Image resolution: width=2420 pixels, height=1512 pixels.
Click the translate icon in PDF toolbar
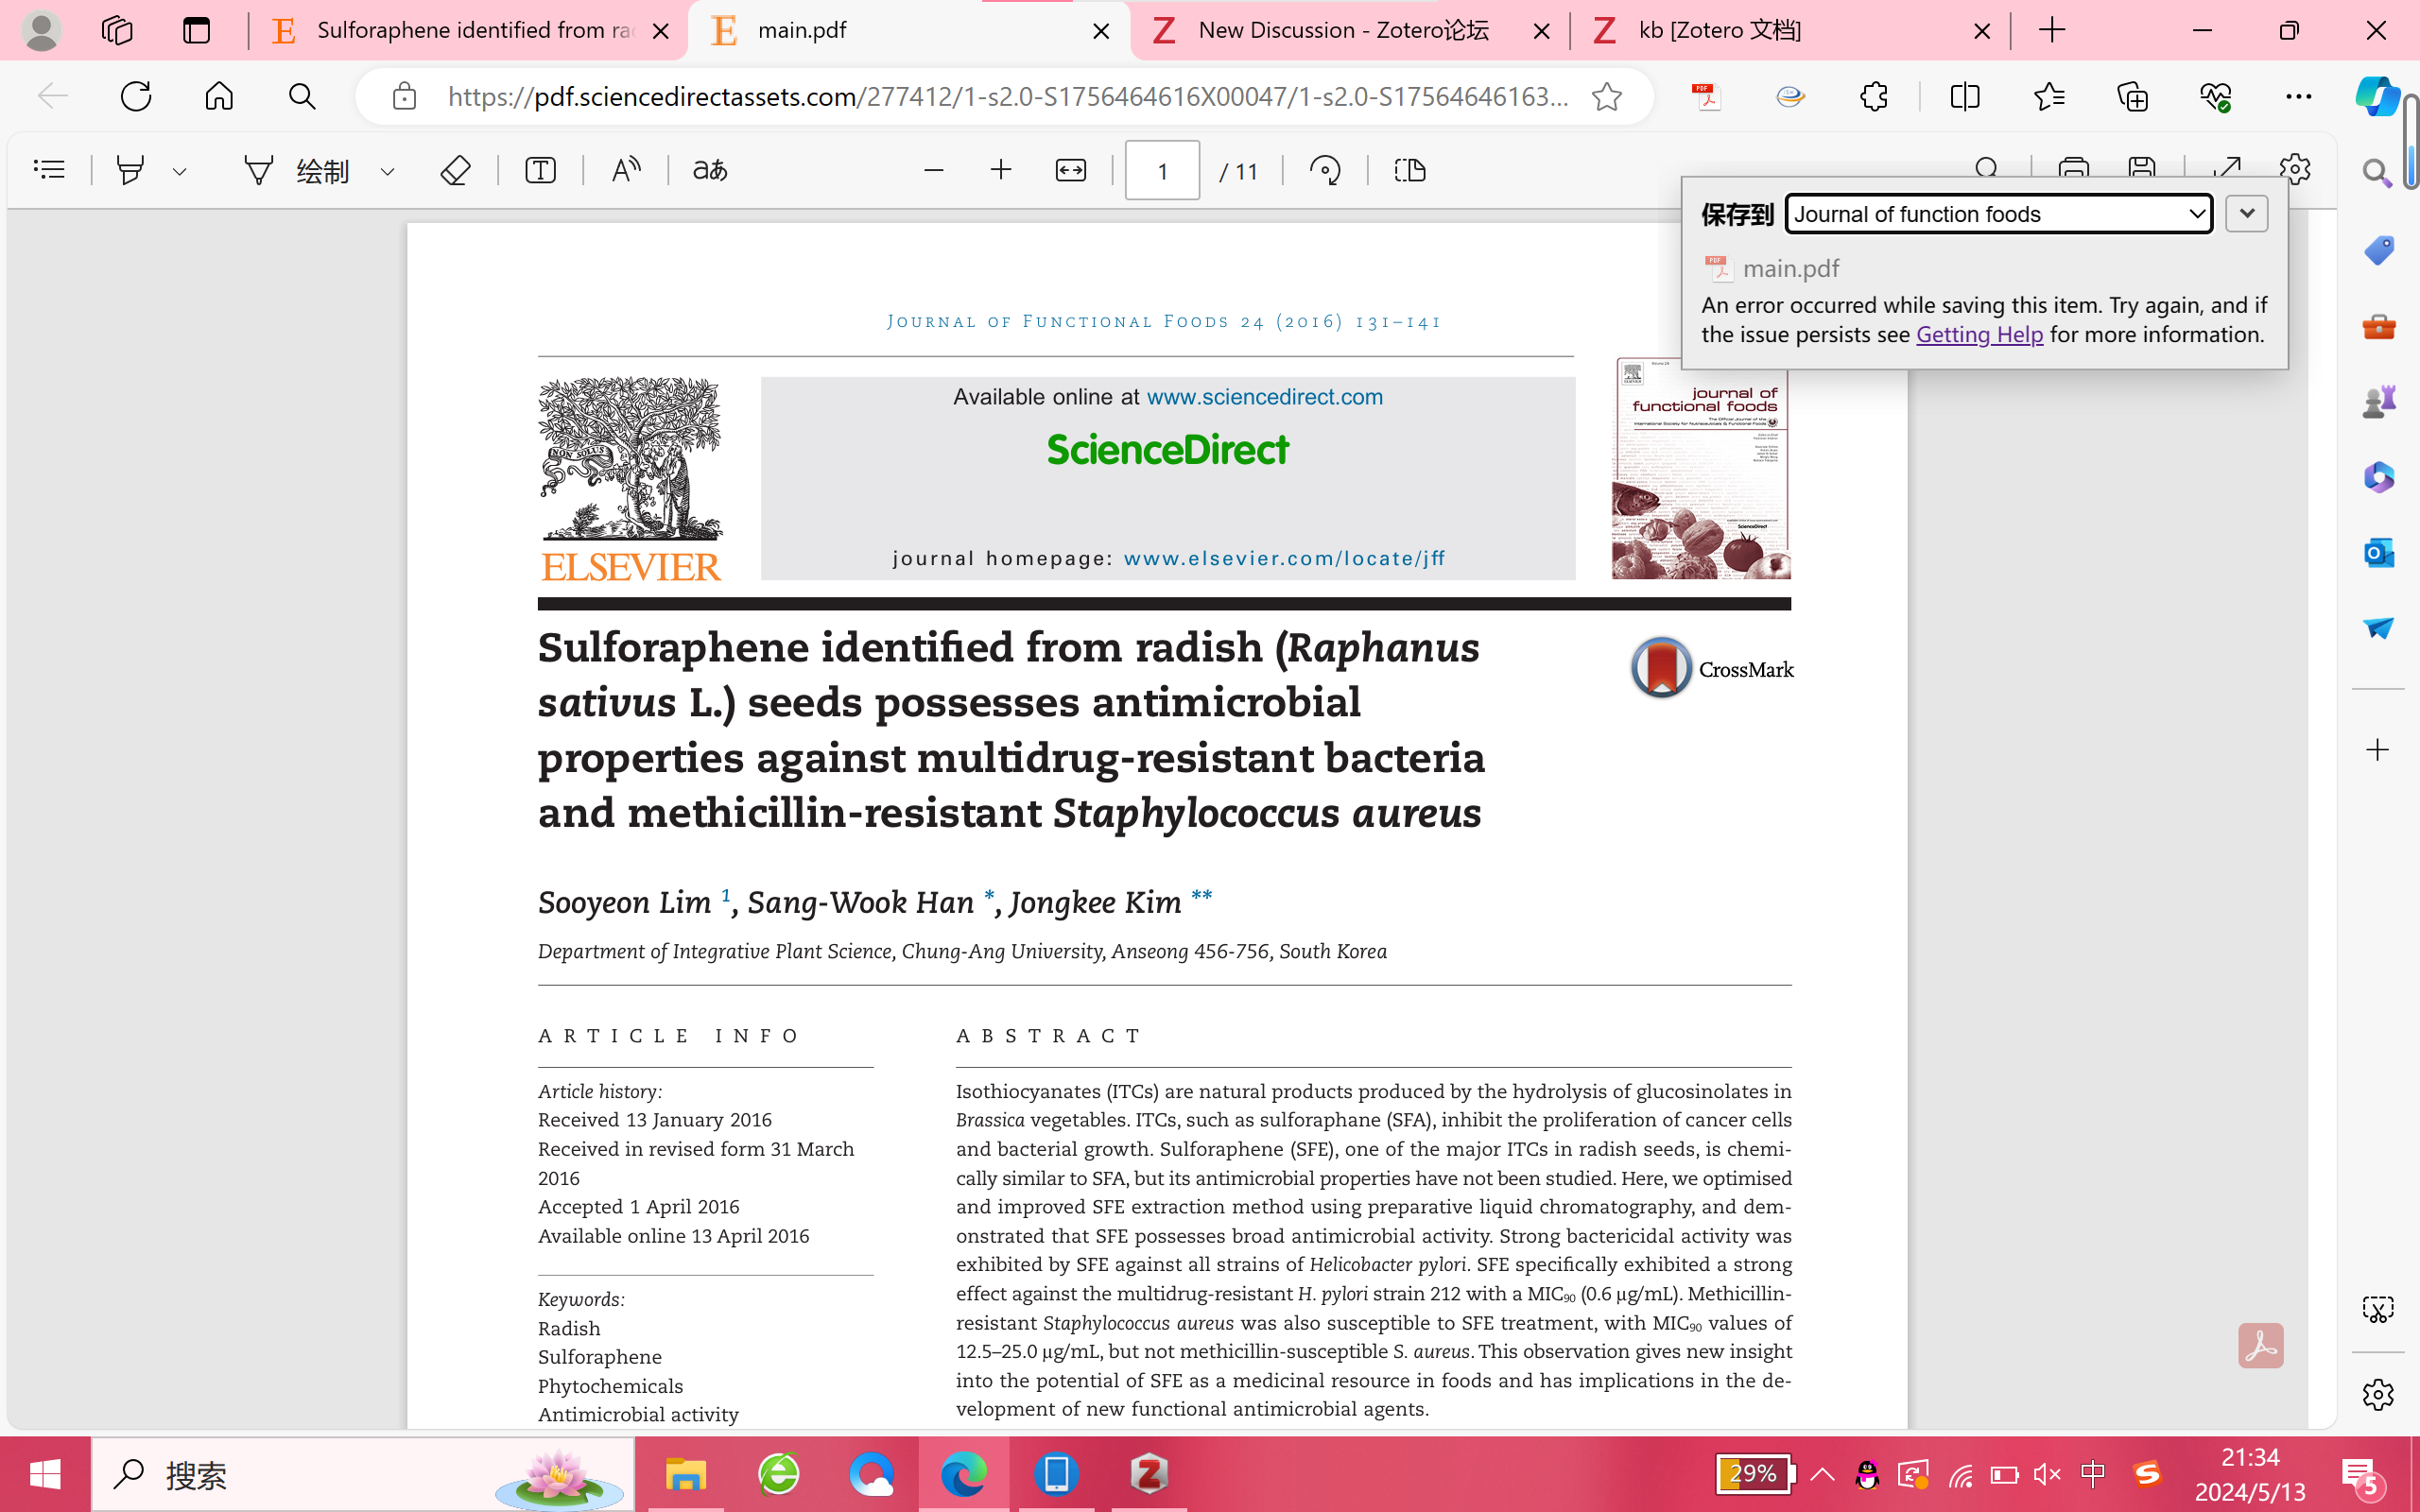(710, 170)
